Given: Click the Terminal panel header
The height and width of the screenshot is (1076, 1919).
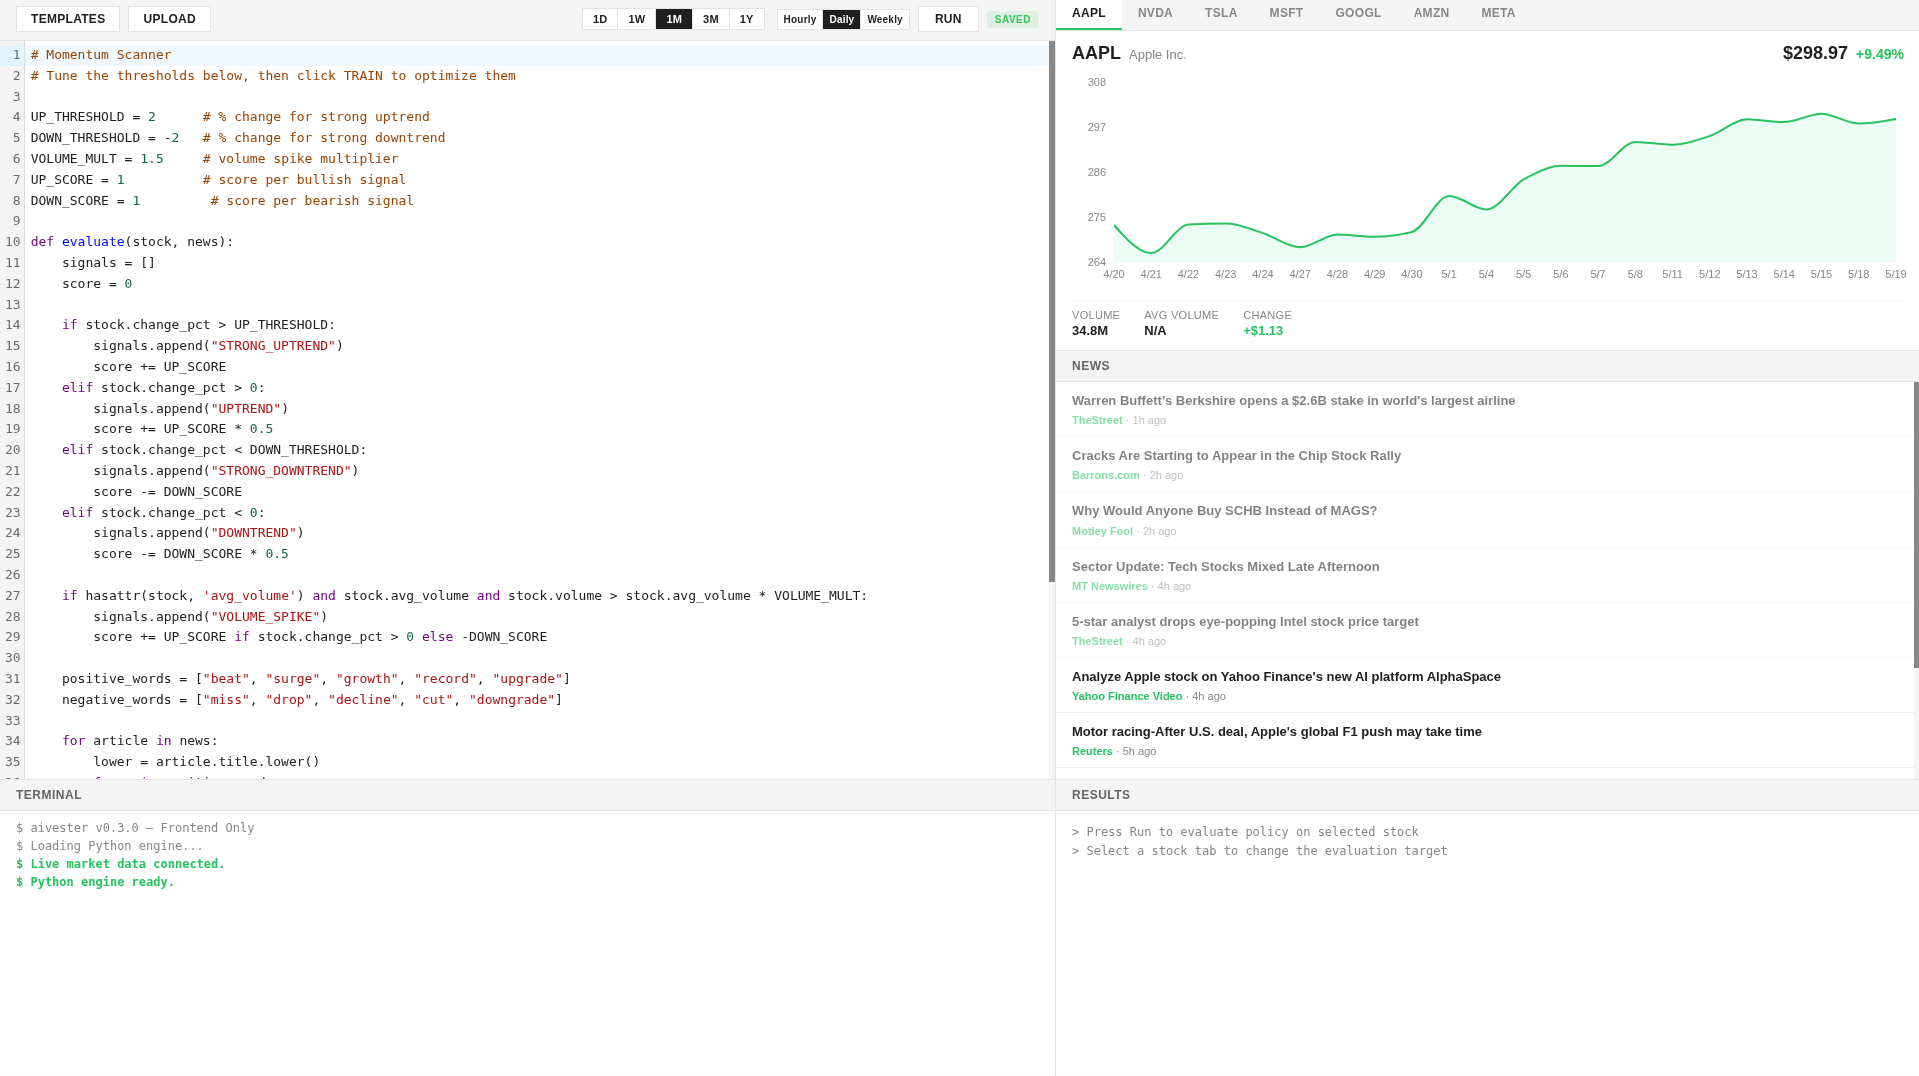Looking at the screenshot, I should (x=527, y=795).
